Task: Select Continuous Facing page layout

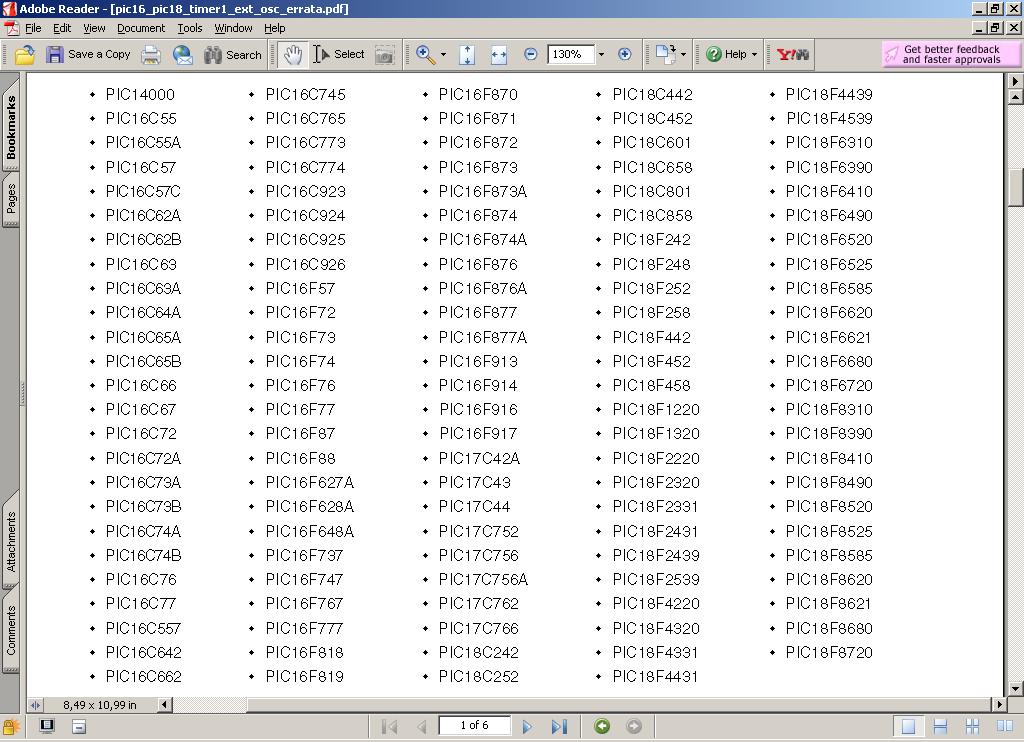Action: 972,726
